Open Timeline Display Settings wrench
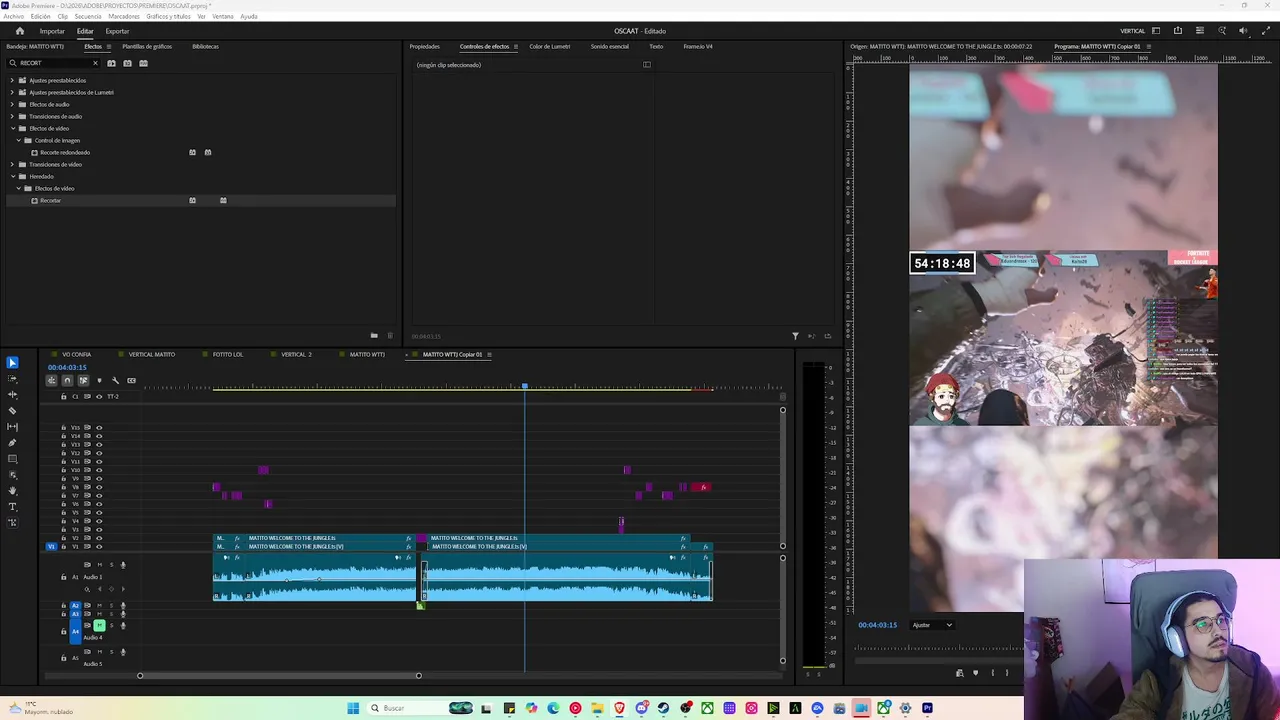The image size is (1280, 720). click(x=115, y=380)
